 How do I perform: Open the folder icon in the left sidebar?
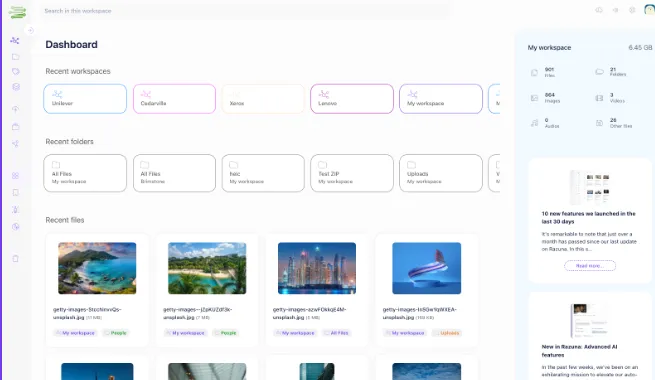click(x=15, y=56)
